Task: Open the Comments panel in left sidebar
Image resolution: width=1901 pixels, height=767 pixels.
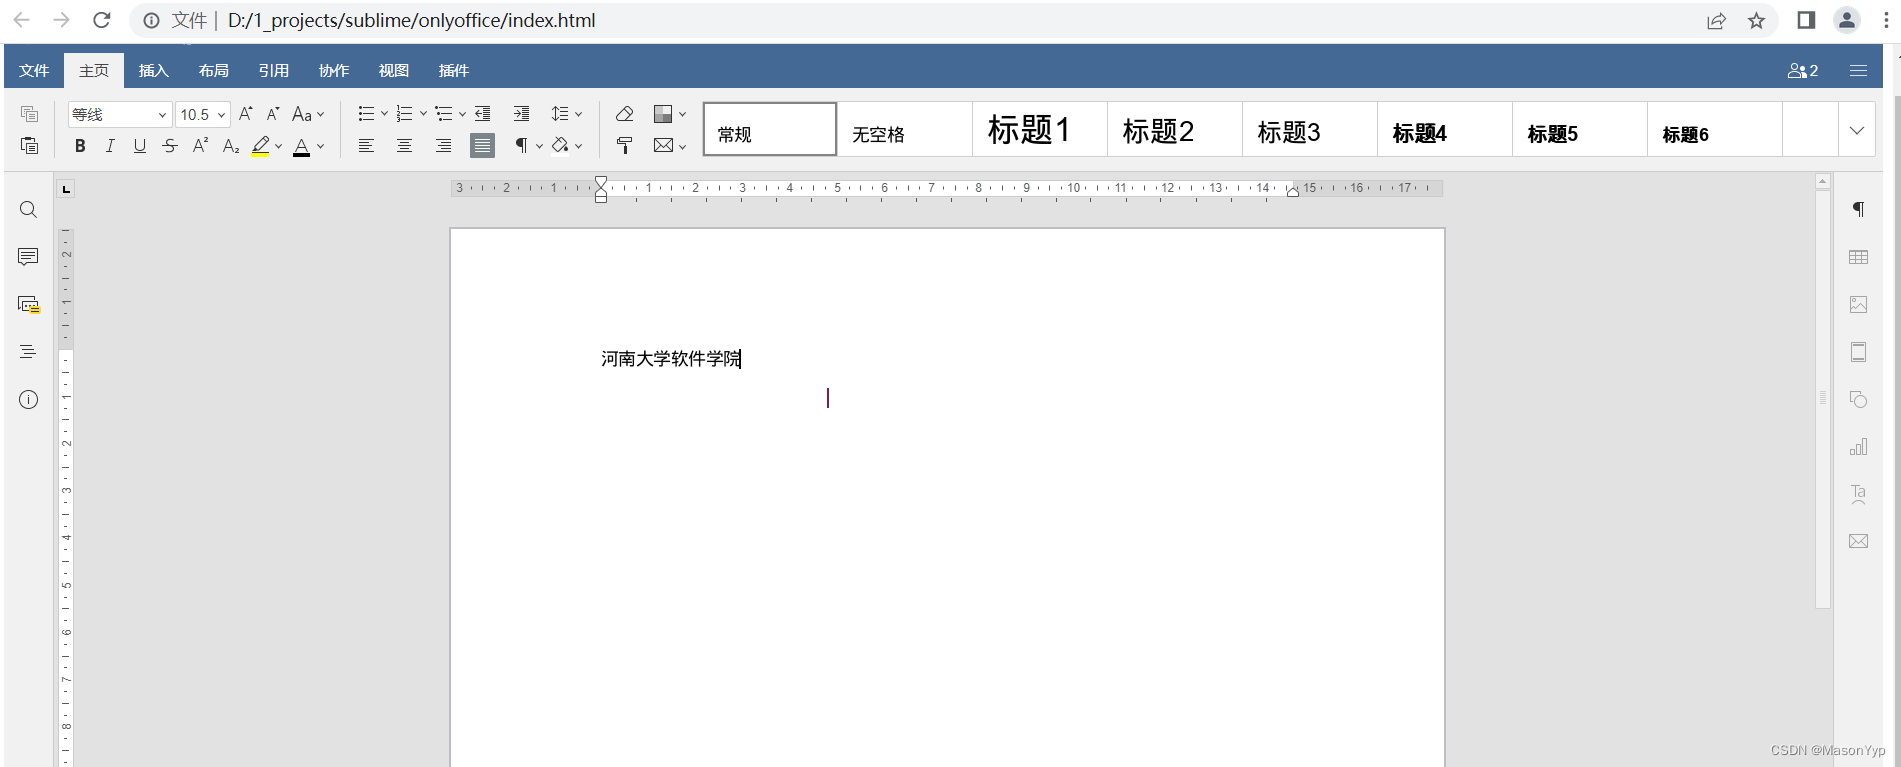Action: [x=28, y=257]
